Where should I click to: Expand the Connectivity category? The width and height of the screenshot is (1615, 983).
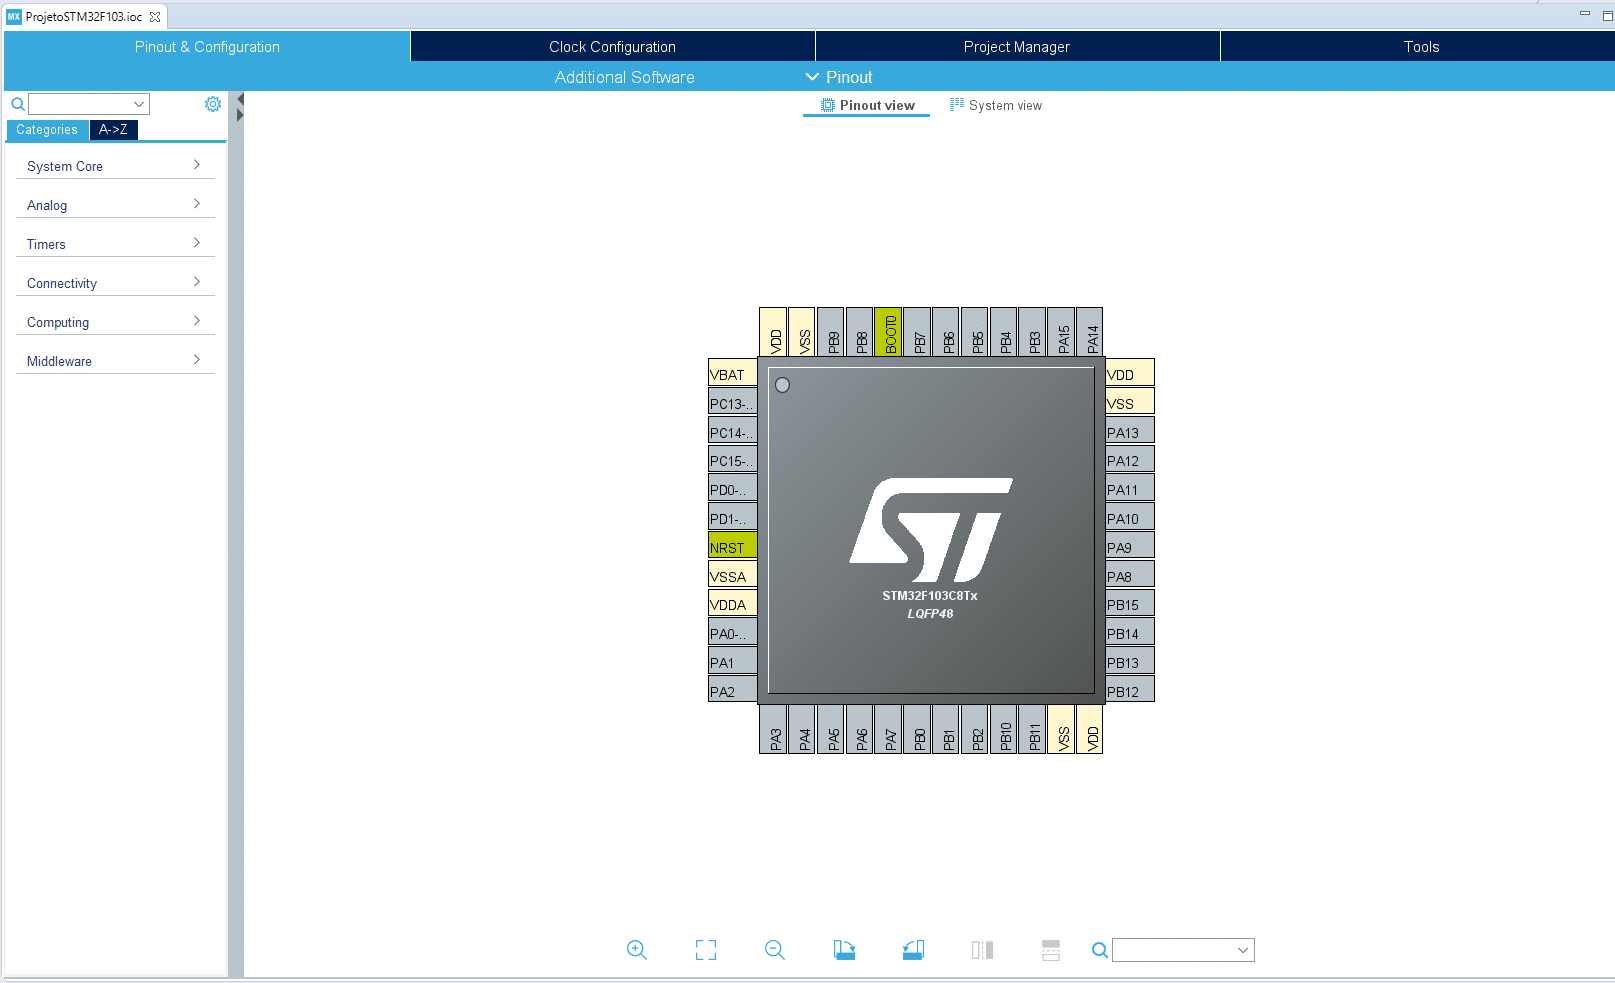pos(115,283)
